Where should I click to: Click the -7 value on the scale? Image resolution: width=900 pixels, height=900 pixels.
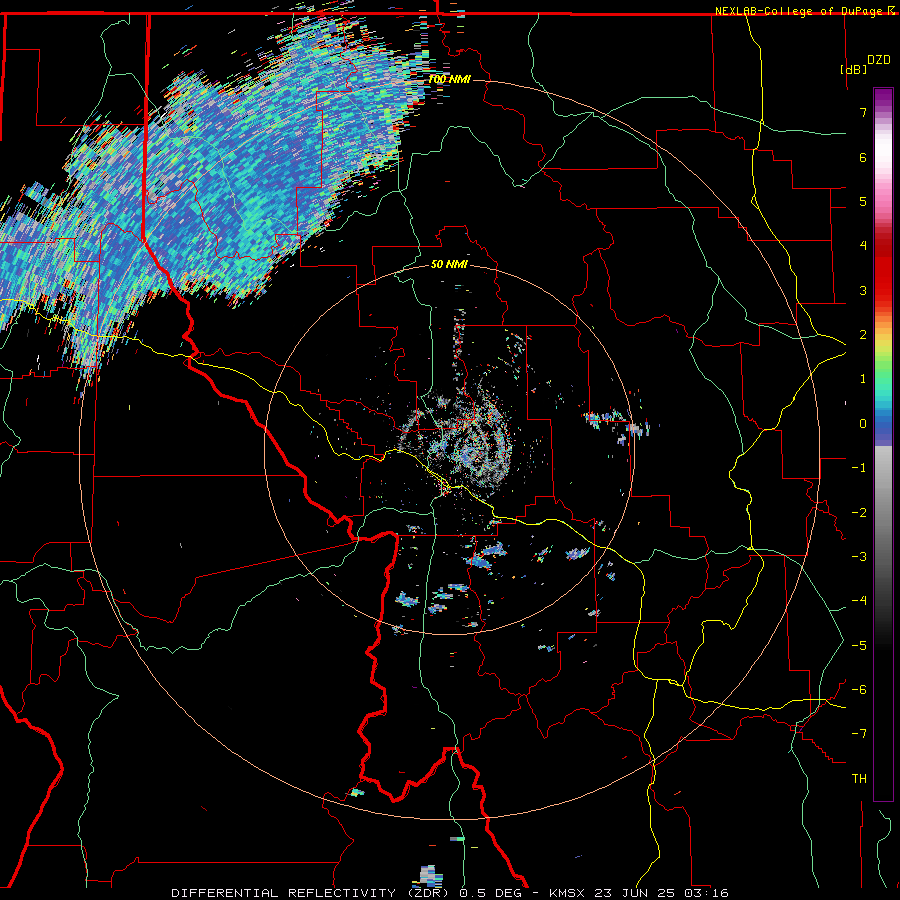tap(859, 734)
